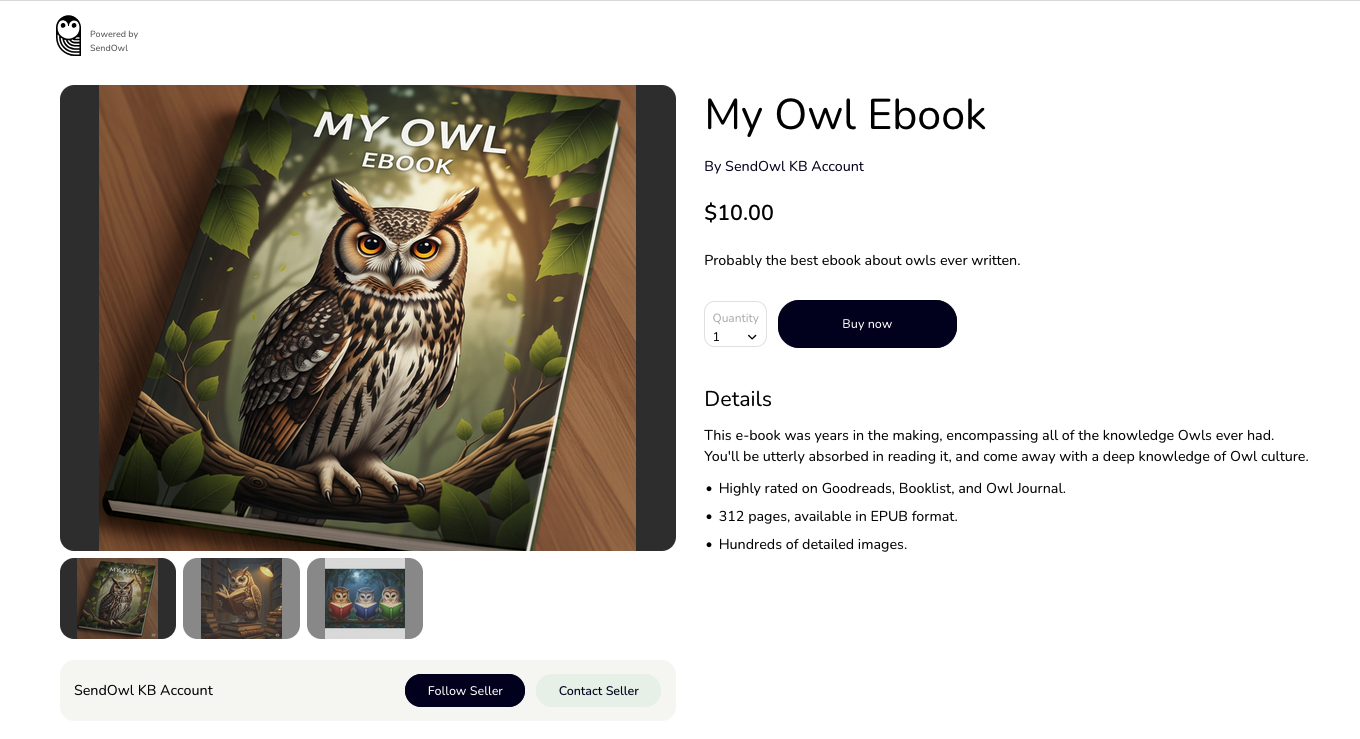Click the large My Owl Ebook cover image

click(x=368, y=318)
